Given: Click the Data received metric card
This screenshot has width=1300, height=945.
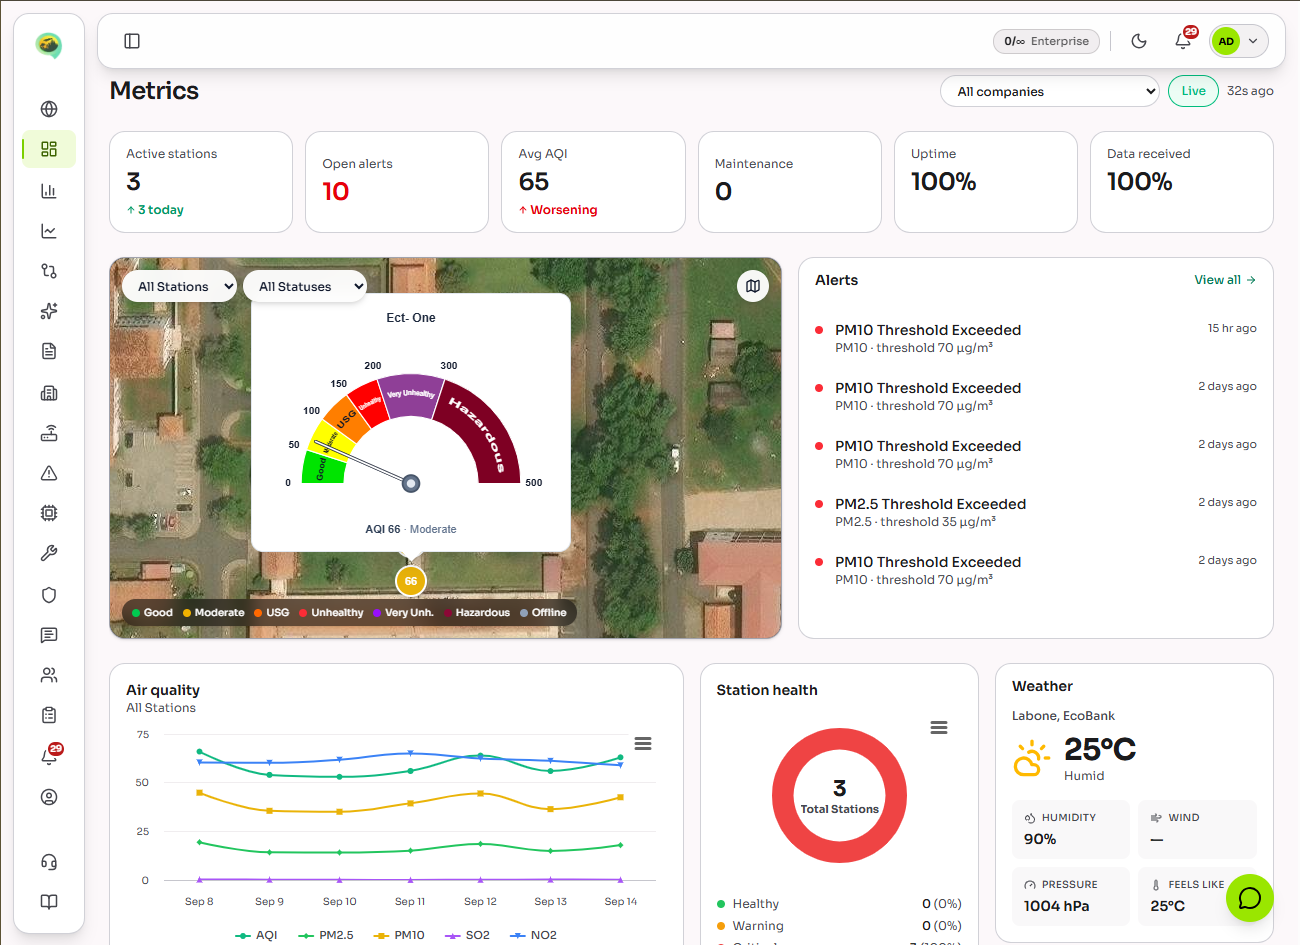Looking at the screenshot, I should click(1182, 182).
